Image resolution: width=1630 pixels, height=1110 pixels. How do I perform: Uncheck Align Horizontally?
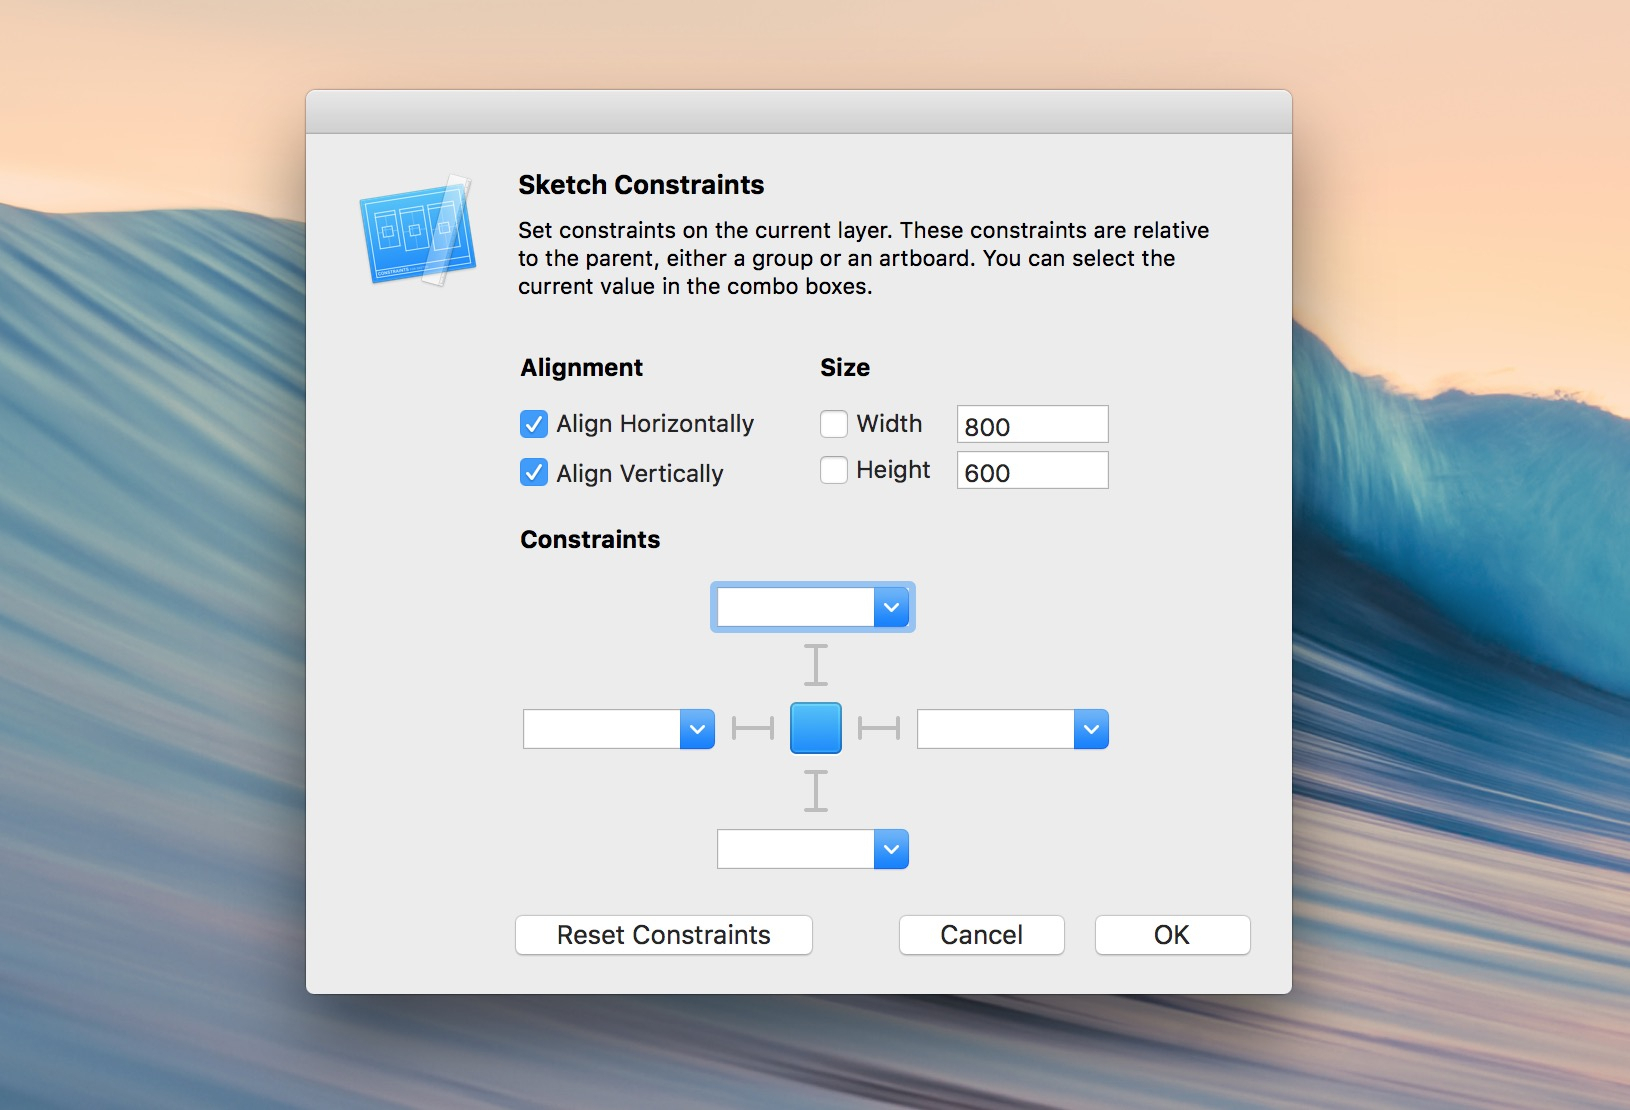pos(534,424)
